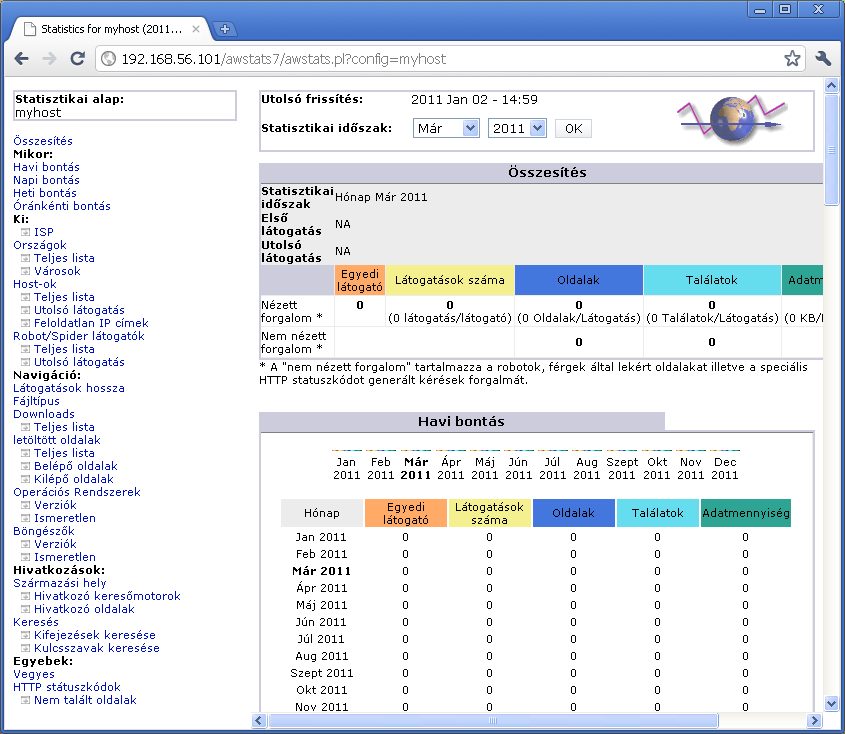Jump to Heti bontás
The width and height of the screenshot is (845, 734).
45,193
